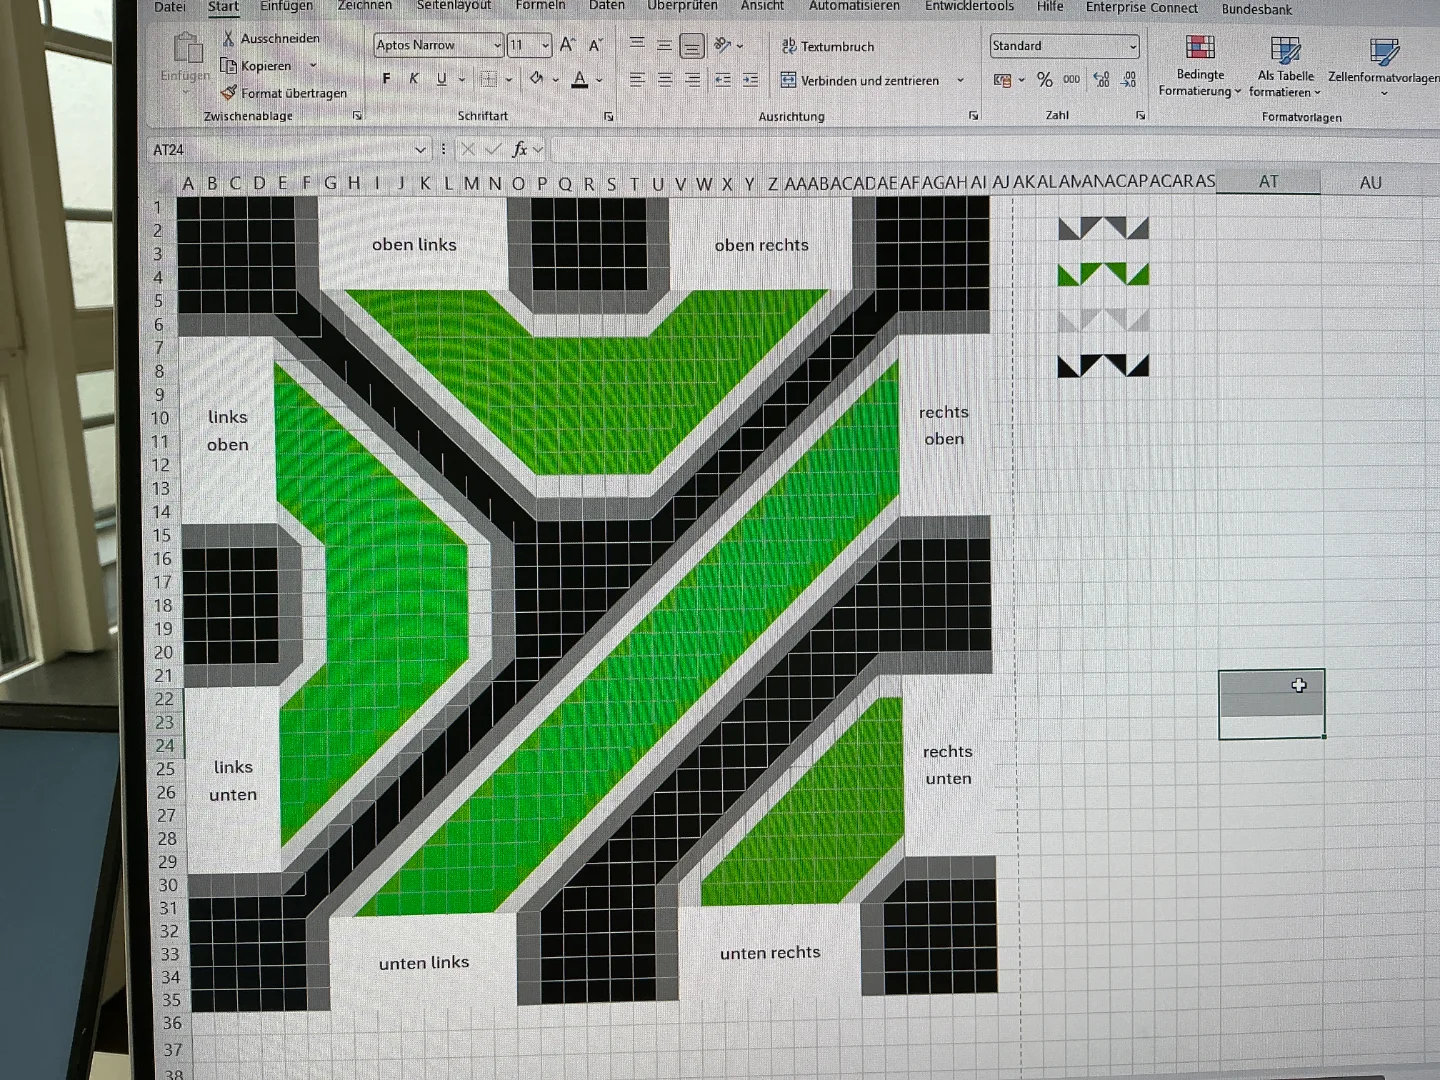Align cell content to top
This screenshot has width=1440, height=1080.
click(637, 44)
